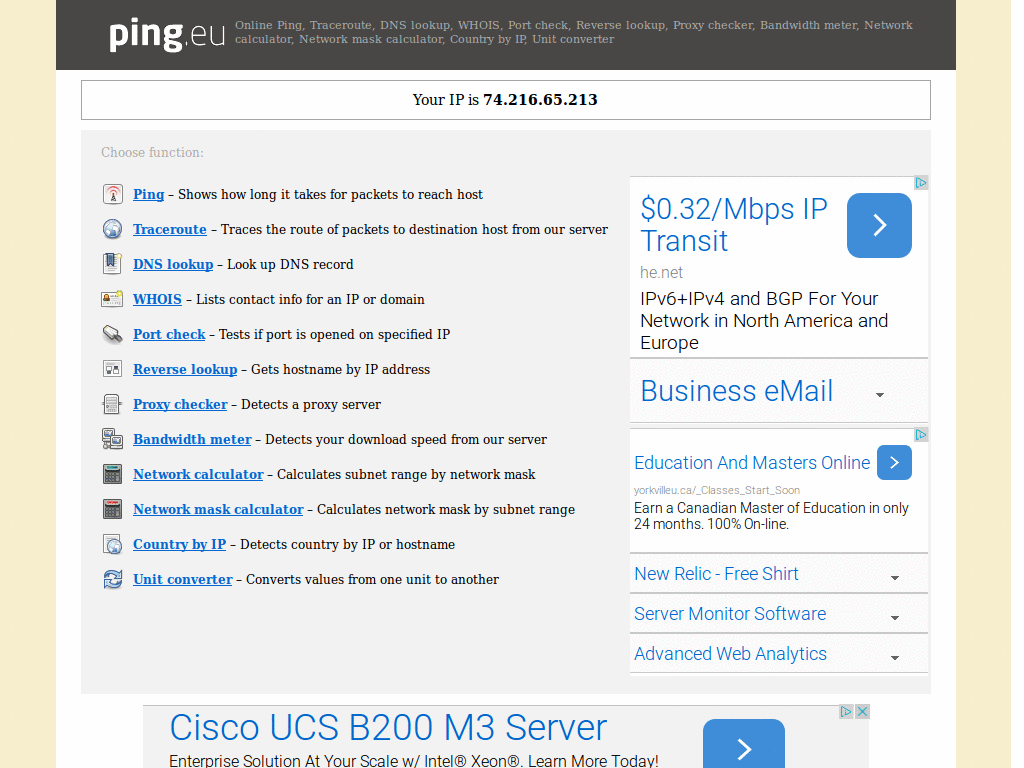
Task: Open the $0.32/Mbps IP Transit ad headline
Action: [x=733, y=225]
